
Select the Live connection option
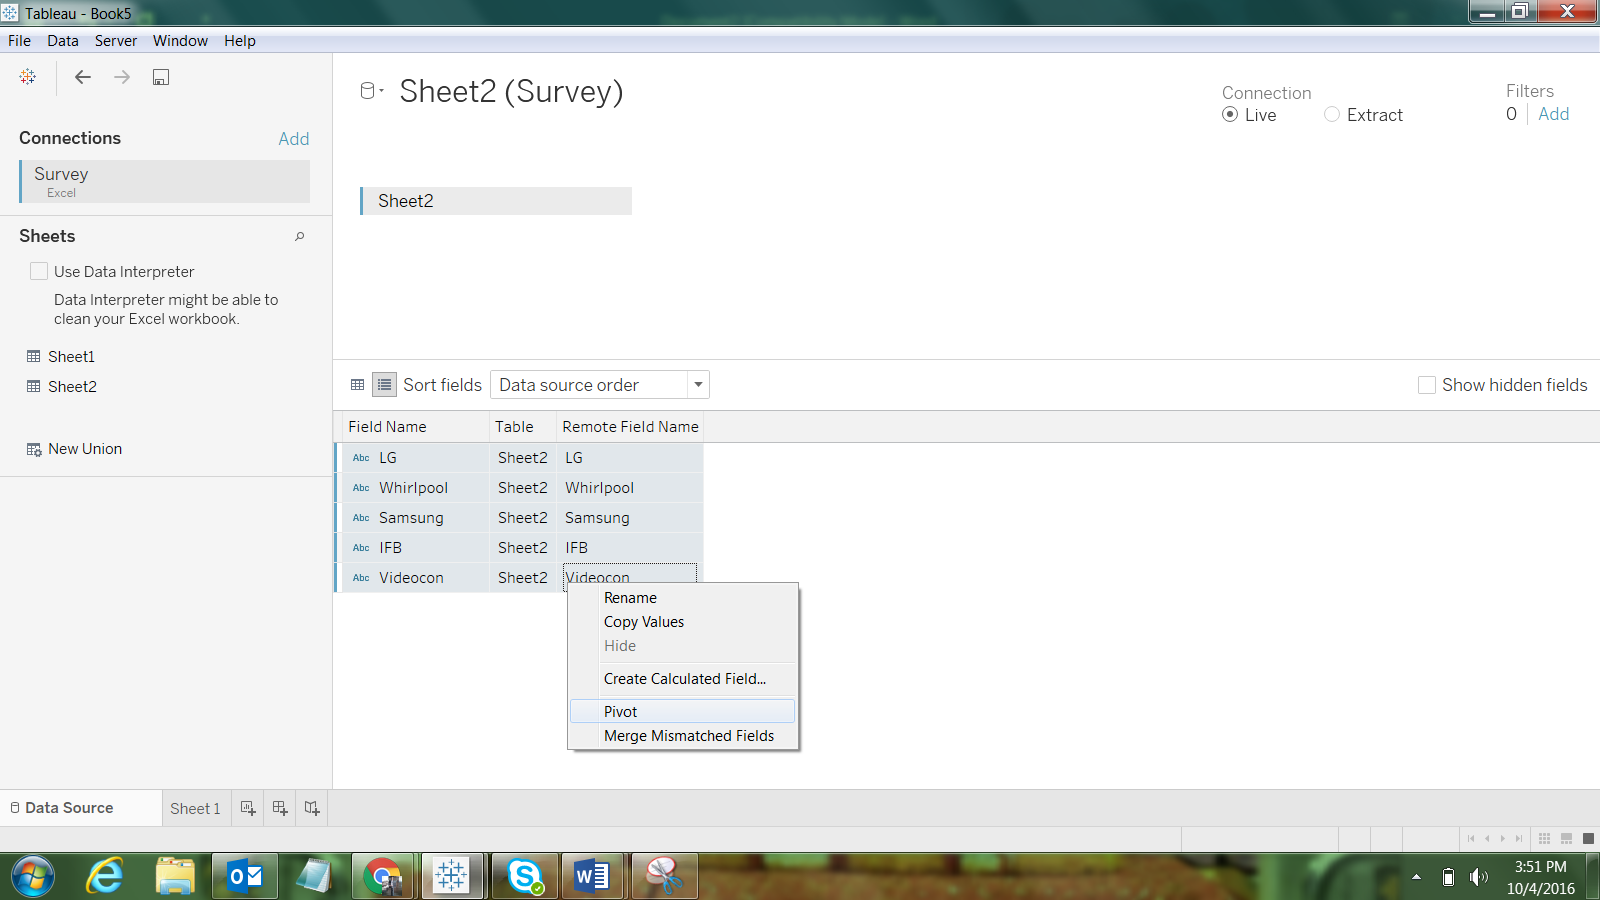click(x=1230, y=115)
